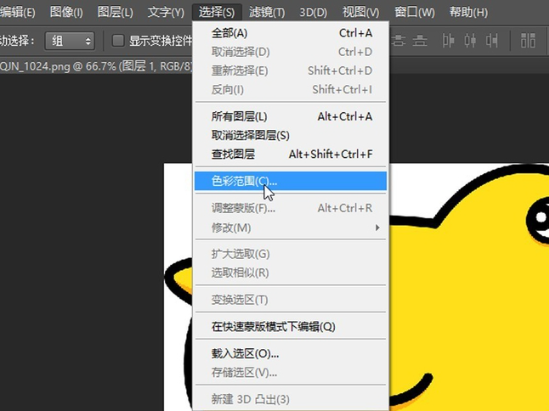The width and height of the screenshot is (549, 411).
Task: Choose 调整蒙版(F)... menu entry
Action: [x=291, y=208]
